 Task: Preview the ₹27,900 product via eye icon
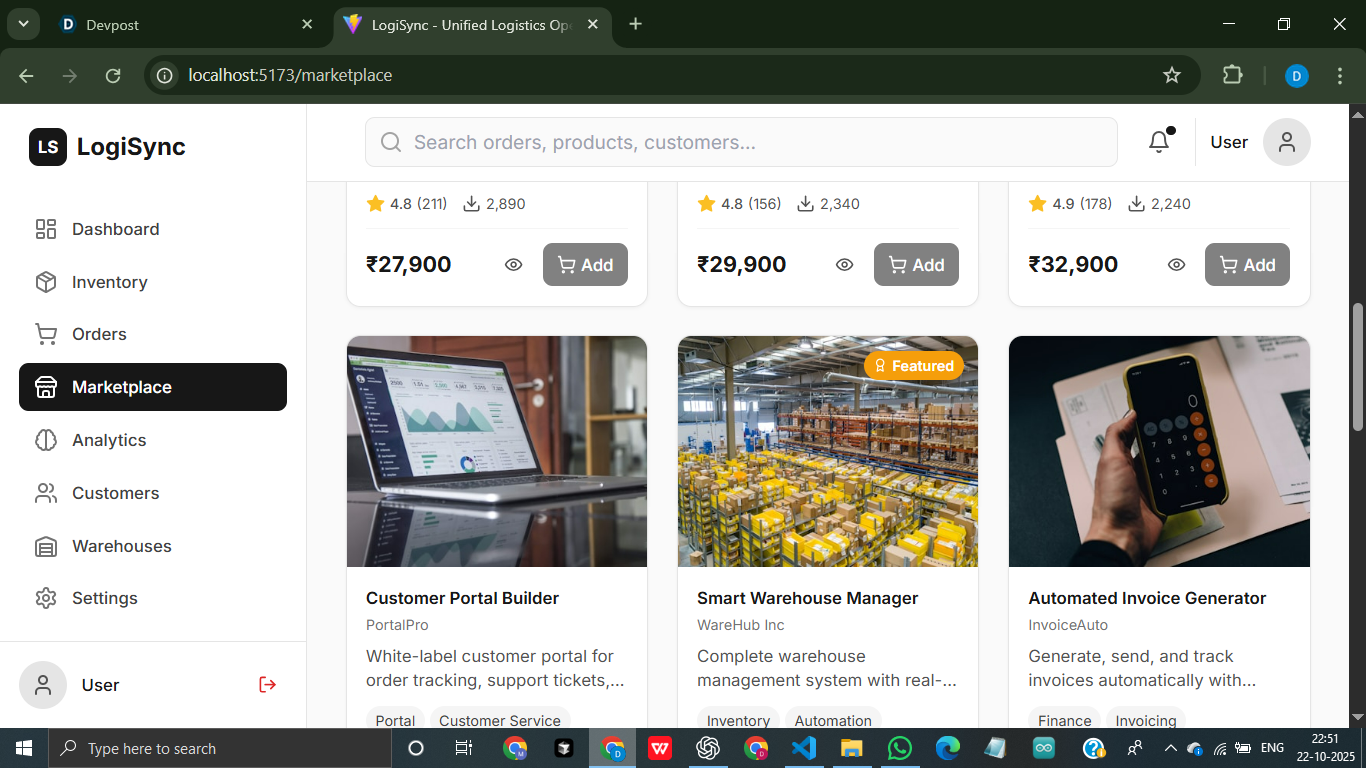pos(514,265)
